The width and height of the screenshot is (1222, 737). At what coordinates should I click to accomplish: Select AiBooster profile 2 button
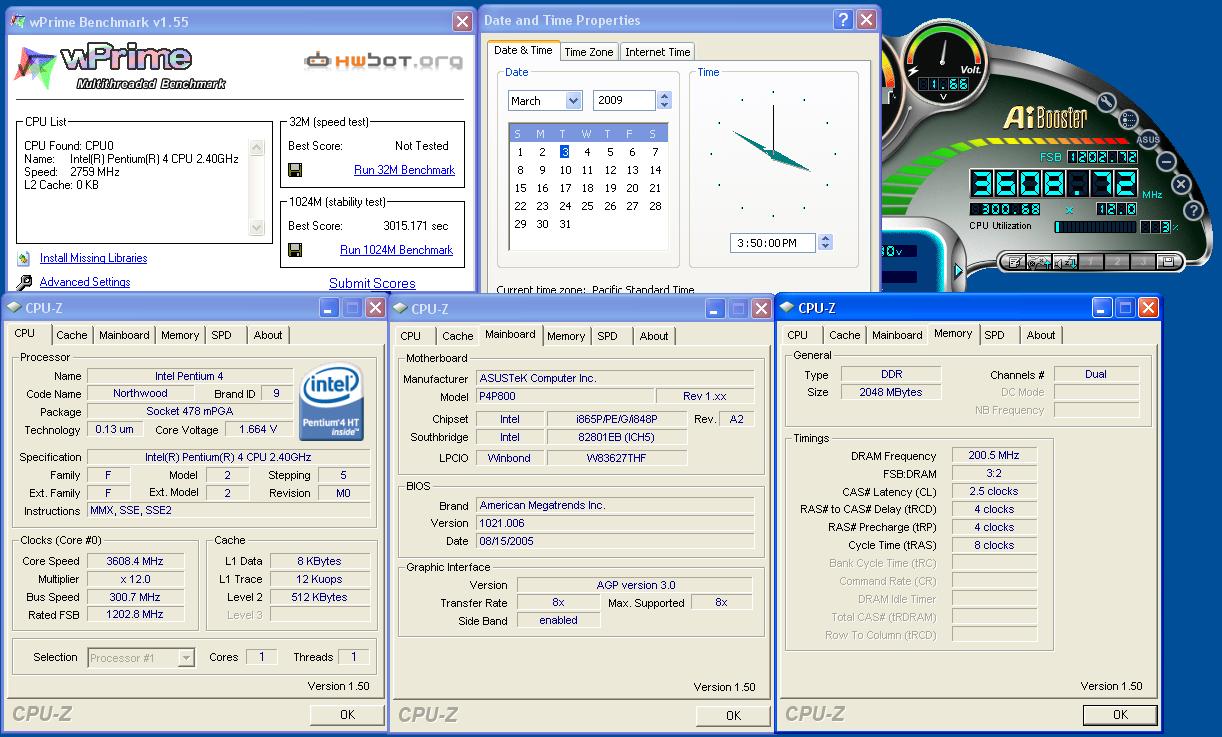point(1117,262)
